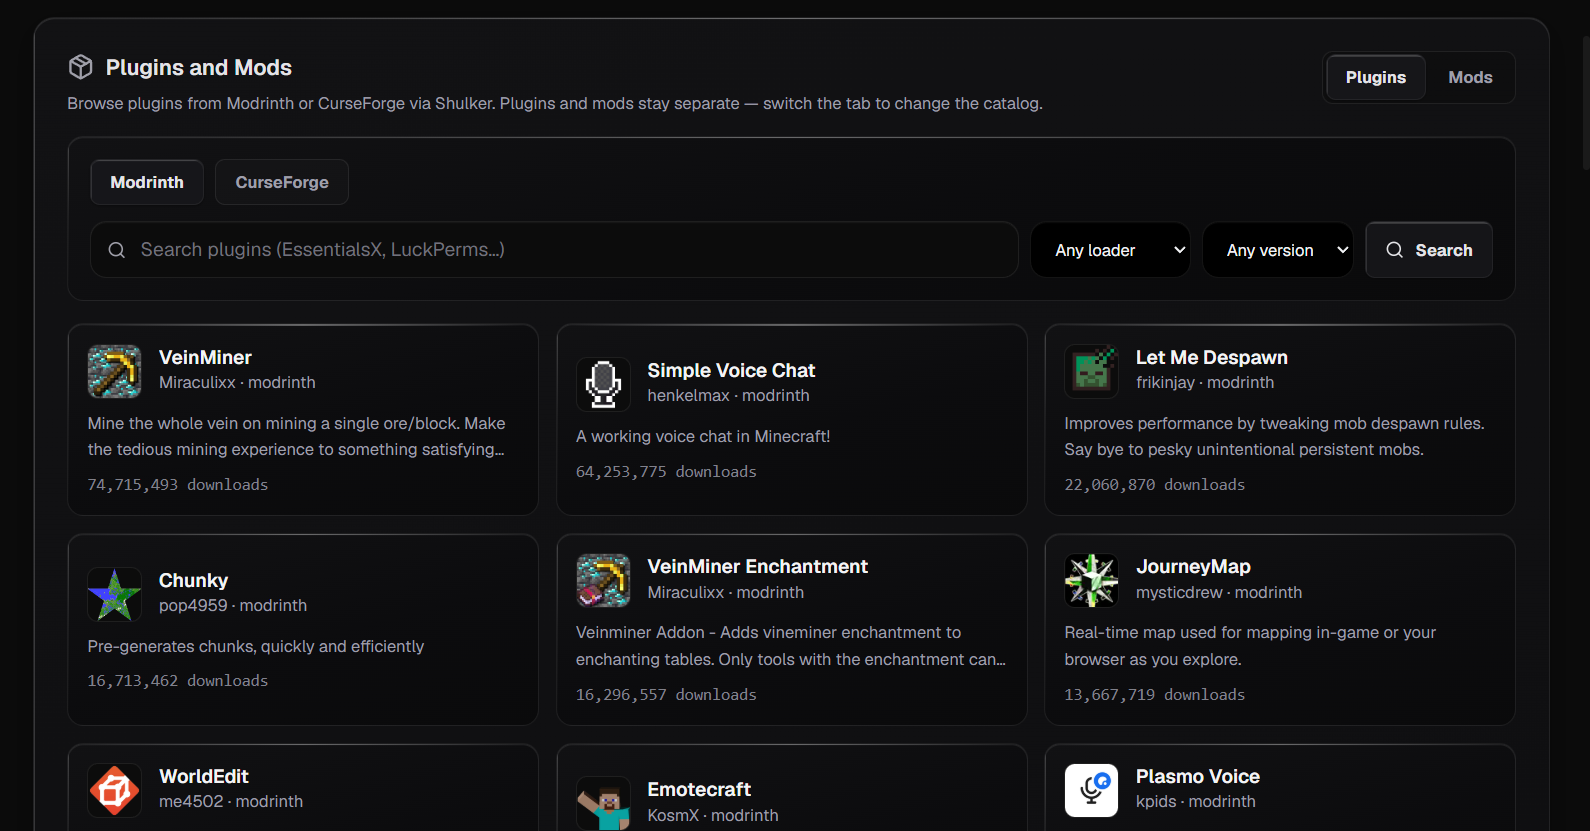Click the Chunky star icon
This screenshot has height=831, width=1590.
point(114,594)
